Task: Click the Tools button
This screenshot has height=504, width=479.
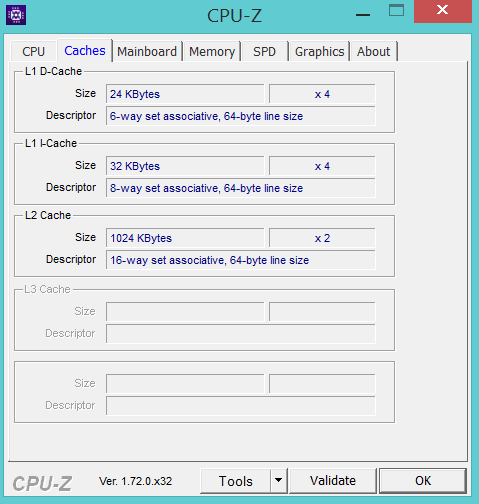Action: tap(236, 481)
